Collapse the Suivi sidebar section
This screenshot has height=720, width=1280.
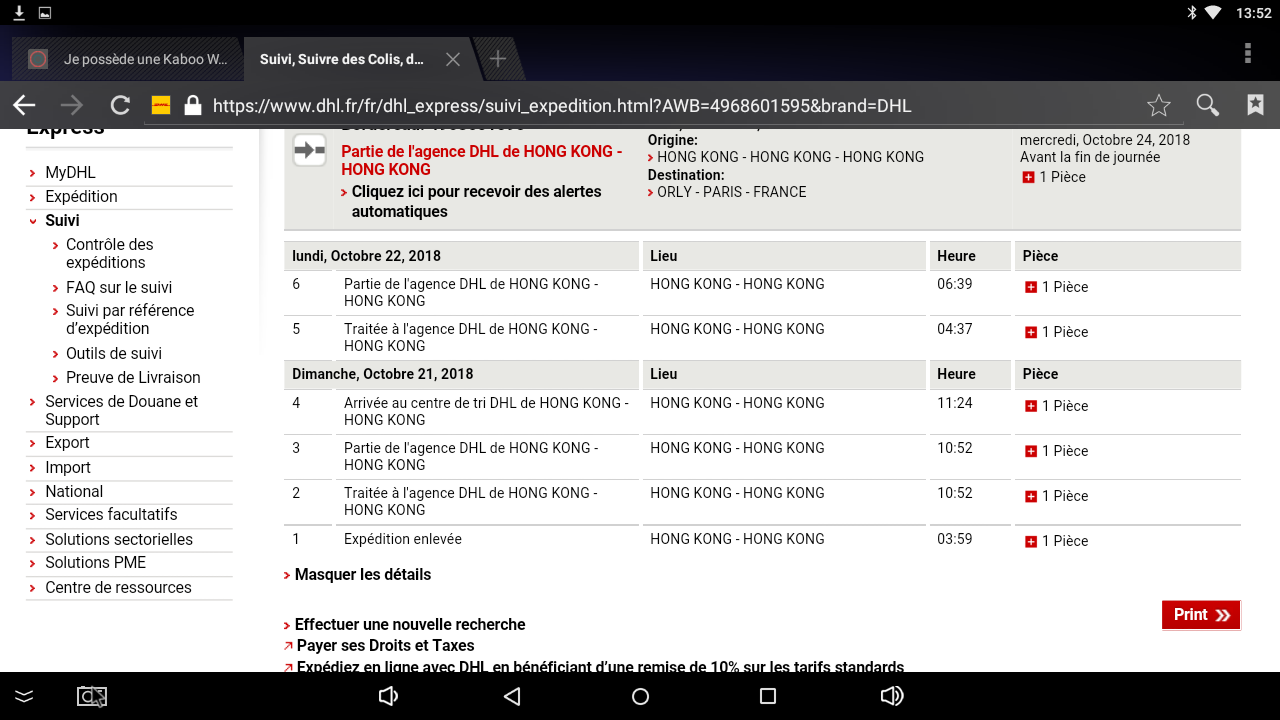[x=62, y=221]
